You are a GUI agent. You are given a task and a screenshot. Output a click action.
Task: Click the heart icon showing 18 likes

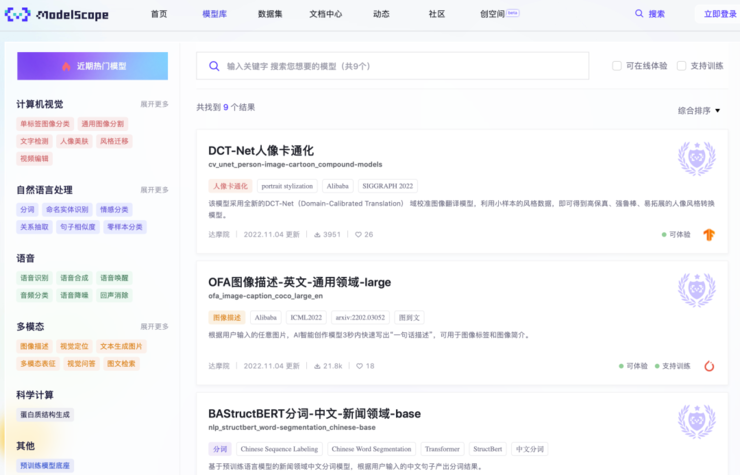pyautogui.click(x=359, y=366)
